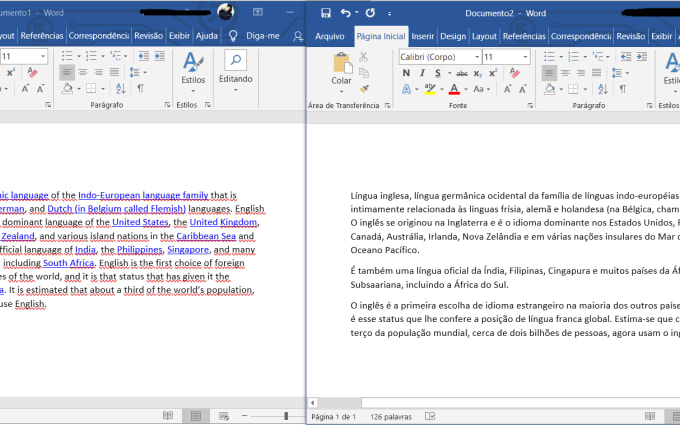Click the increase indent icon in Documento1
The image size is (680, 425).
click(x=160, y=56)
